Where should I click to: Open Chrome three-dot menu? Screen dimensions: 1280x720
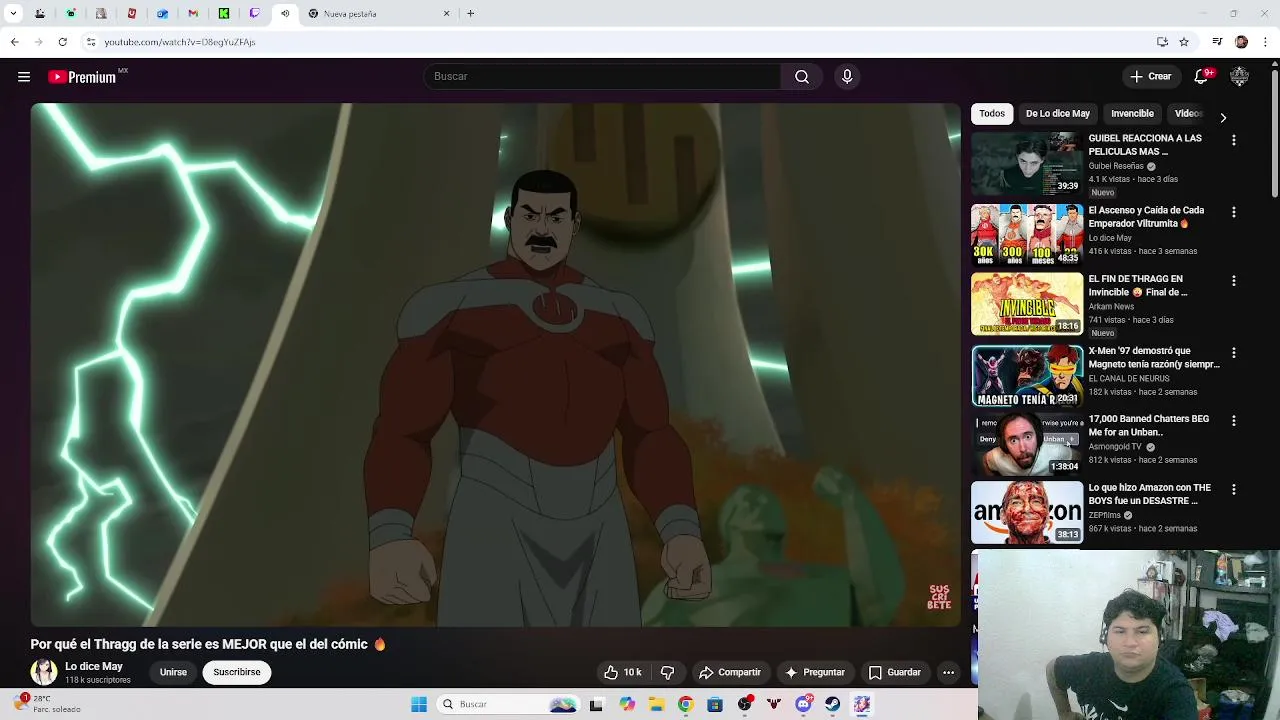click(1266, 42)
